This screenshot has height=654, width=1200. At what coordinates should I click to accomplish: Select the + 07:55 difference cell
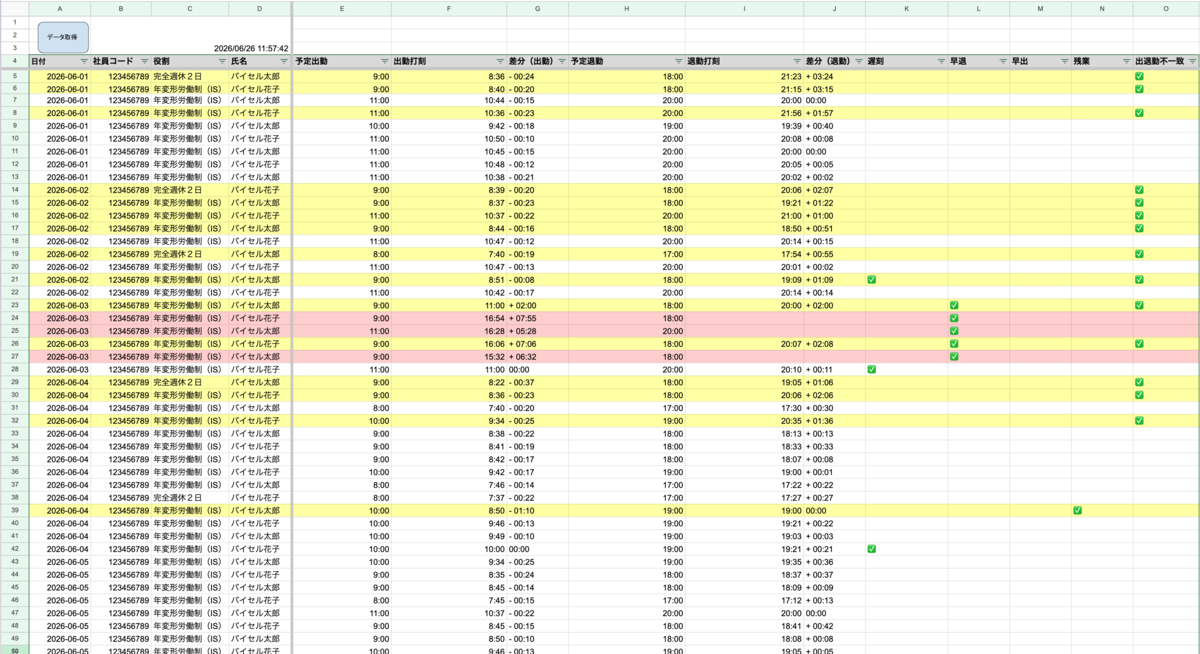[x=537, y=318]
